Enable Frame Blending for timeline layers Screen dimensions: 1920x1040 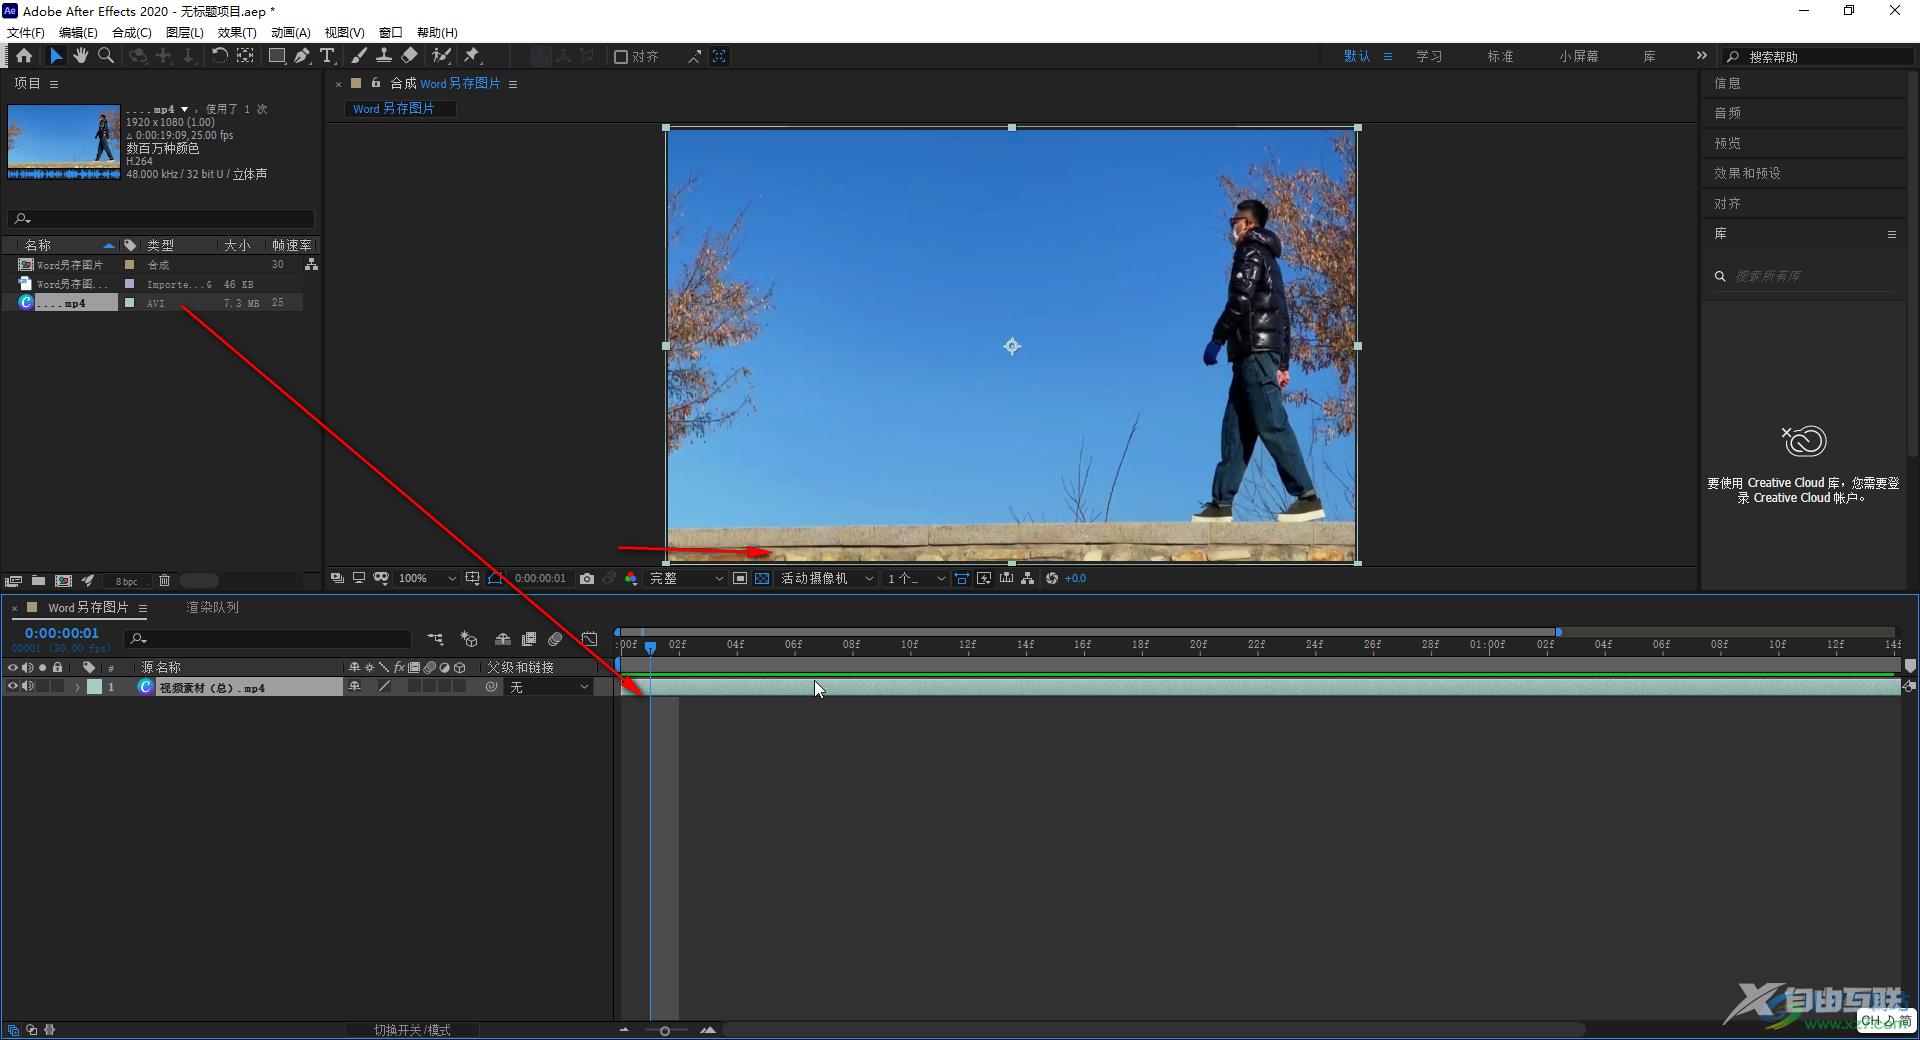click(529, 639)
